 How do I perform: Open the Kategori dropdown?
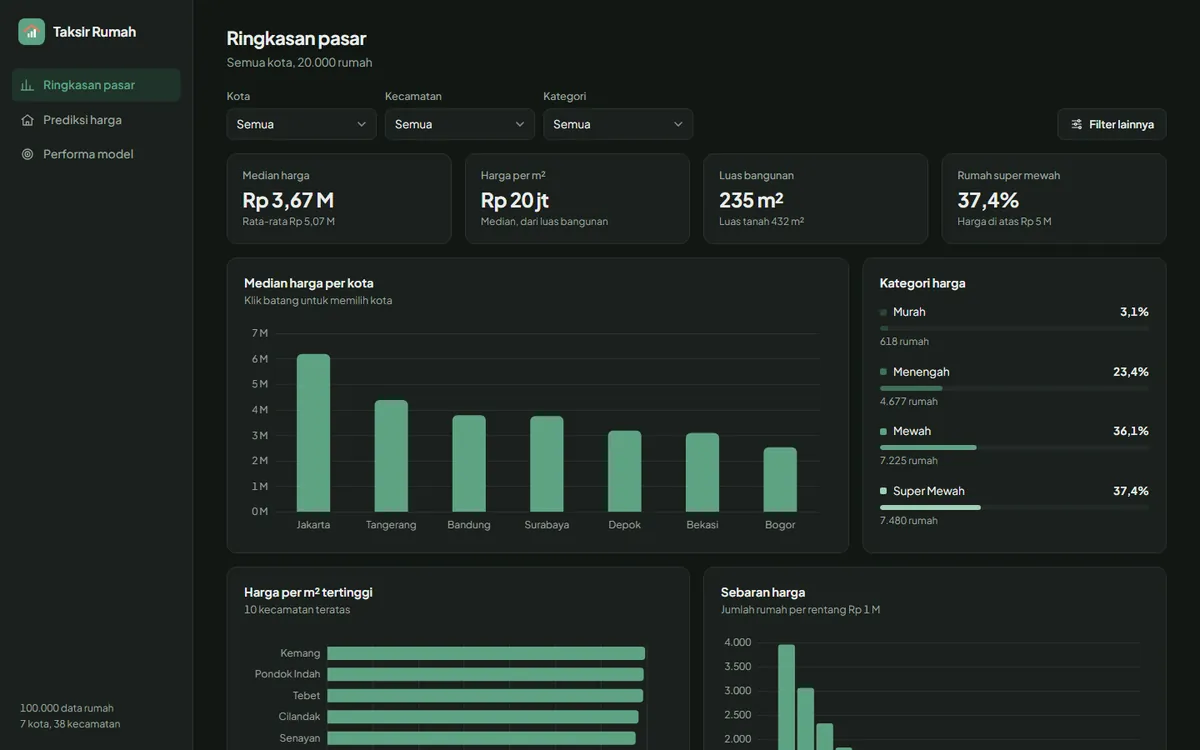[618, 124]
